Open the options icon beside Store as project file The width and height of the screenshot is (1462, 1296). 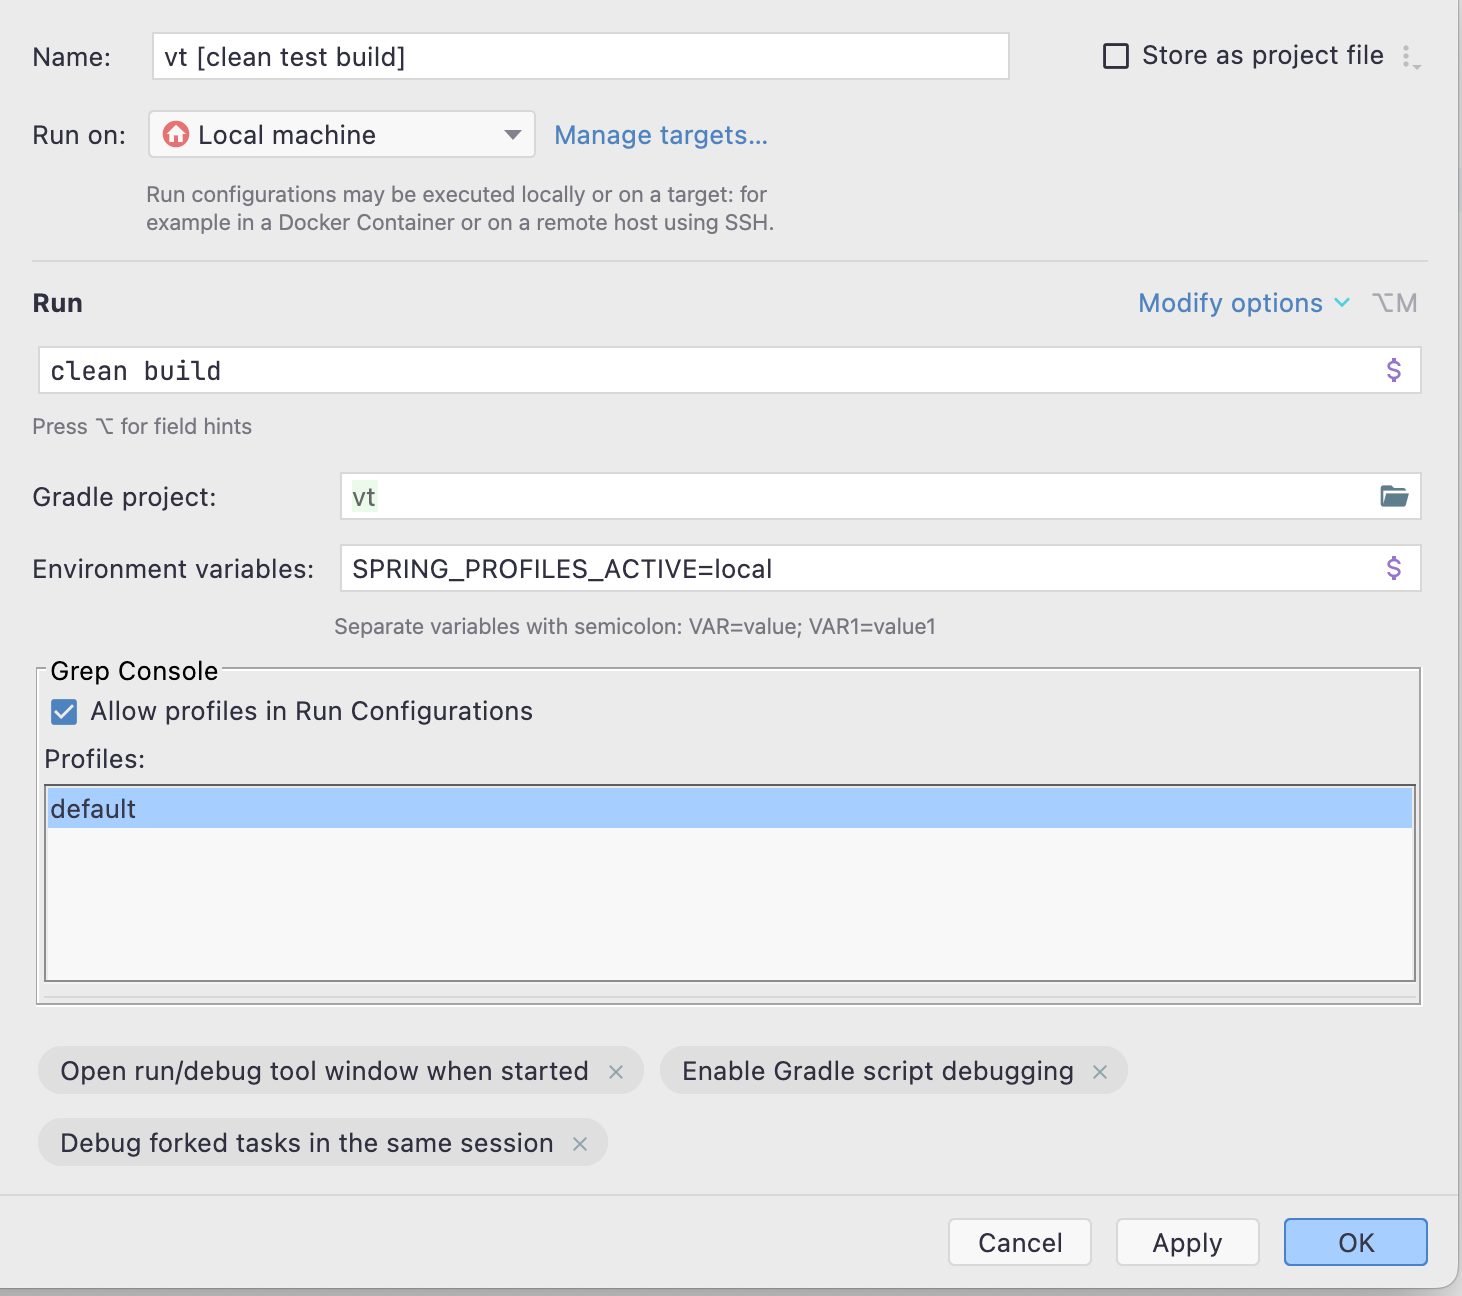(x=1410, y=57)
